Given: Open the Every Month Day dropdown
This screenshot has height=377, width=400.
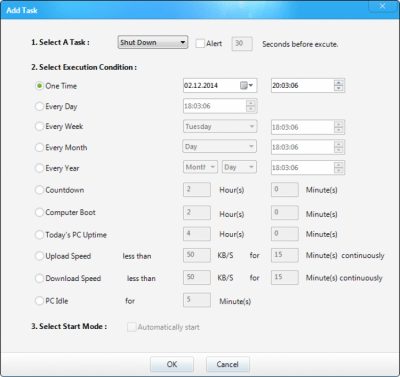Looking at the screenshot, I should [x=220, y=146].
